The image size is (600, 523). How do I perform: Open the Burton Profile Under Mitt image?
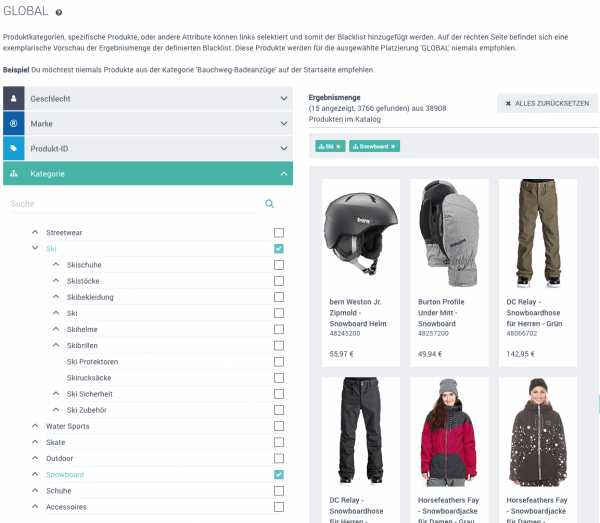pyautogui.click(x=449, y=233)
